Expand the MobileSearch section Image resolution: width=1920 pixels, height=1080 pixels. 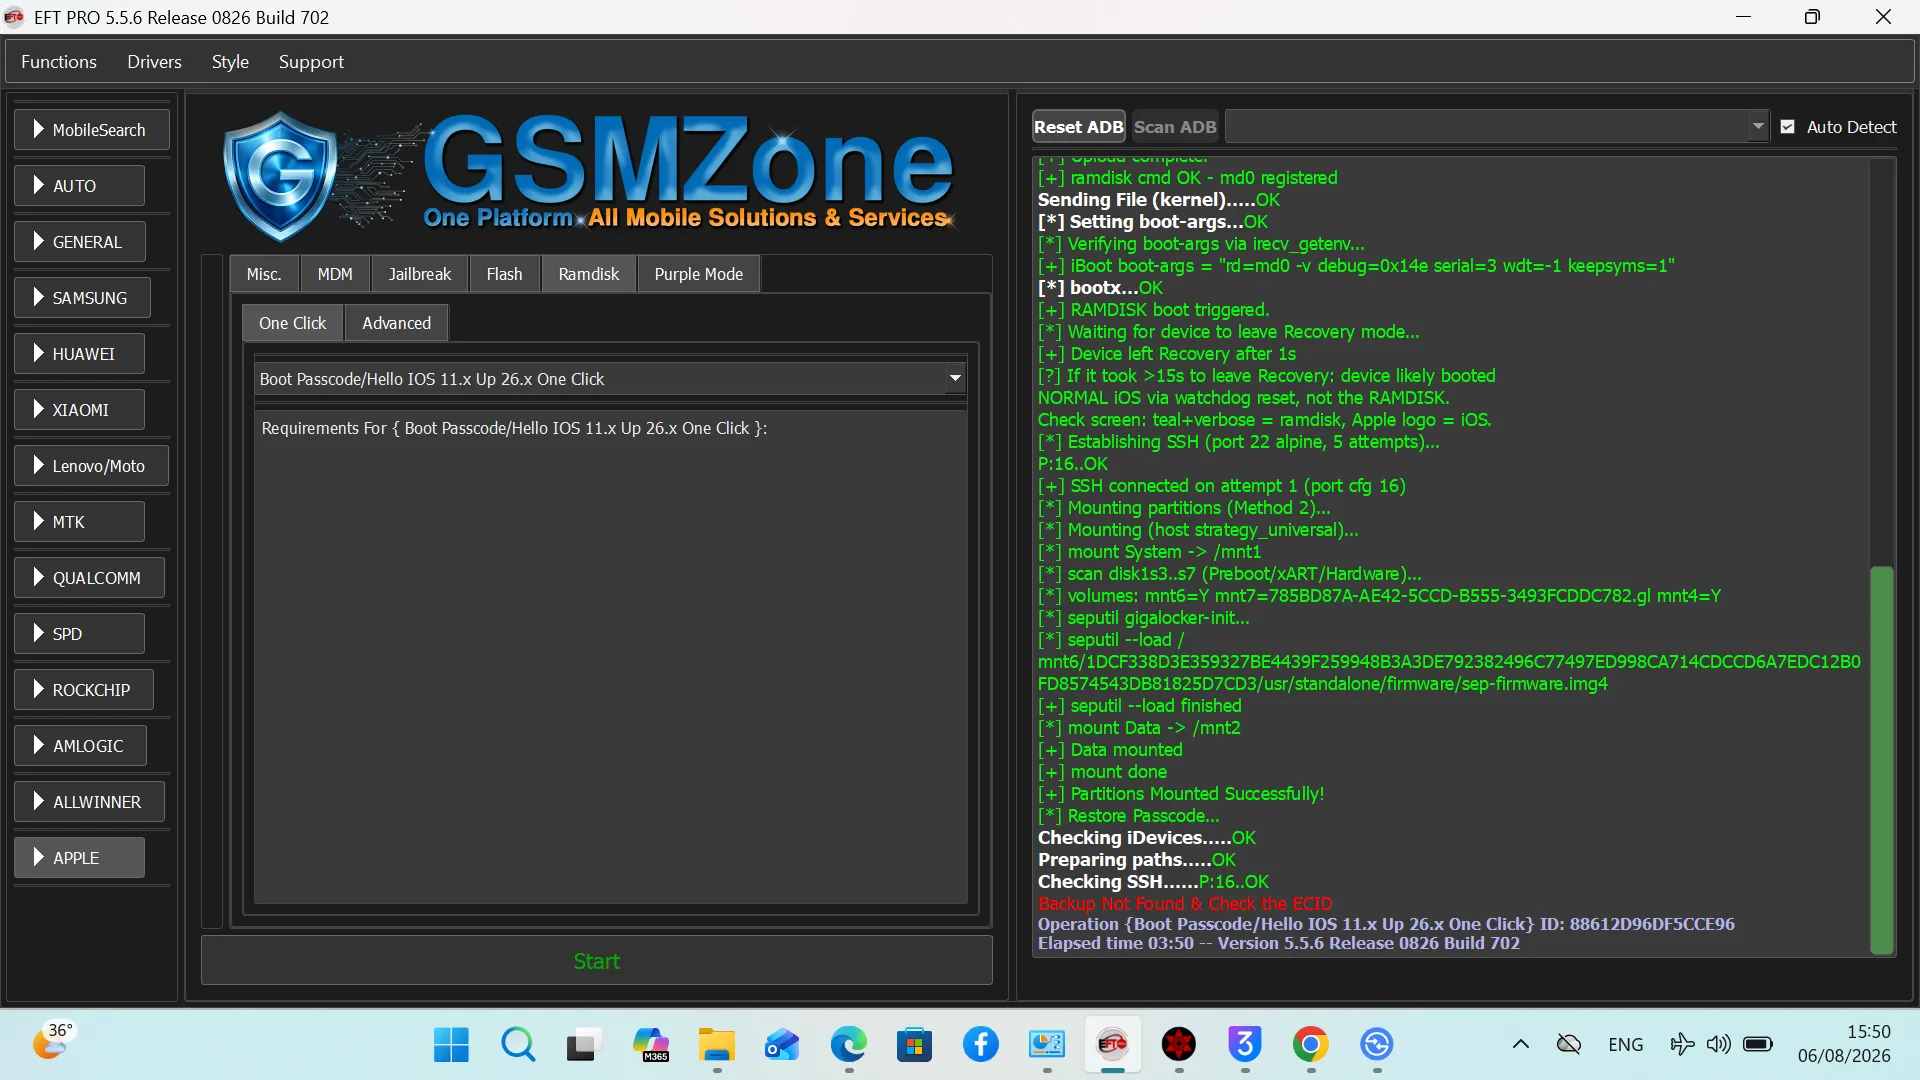(92, 130)
